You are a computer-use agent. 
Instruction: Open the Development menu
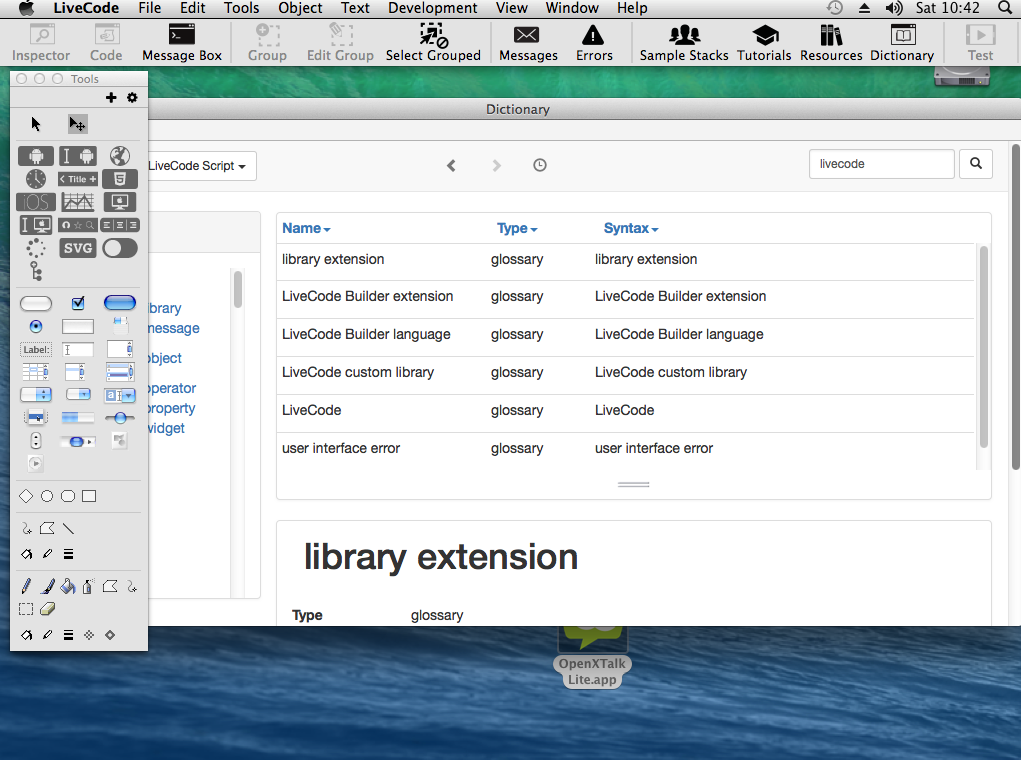pyautogui.click(x=432, y=8)
